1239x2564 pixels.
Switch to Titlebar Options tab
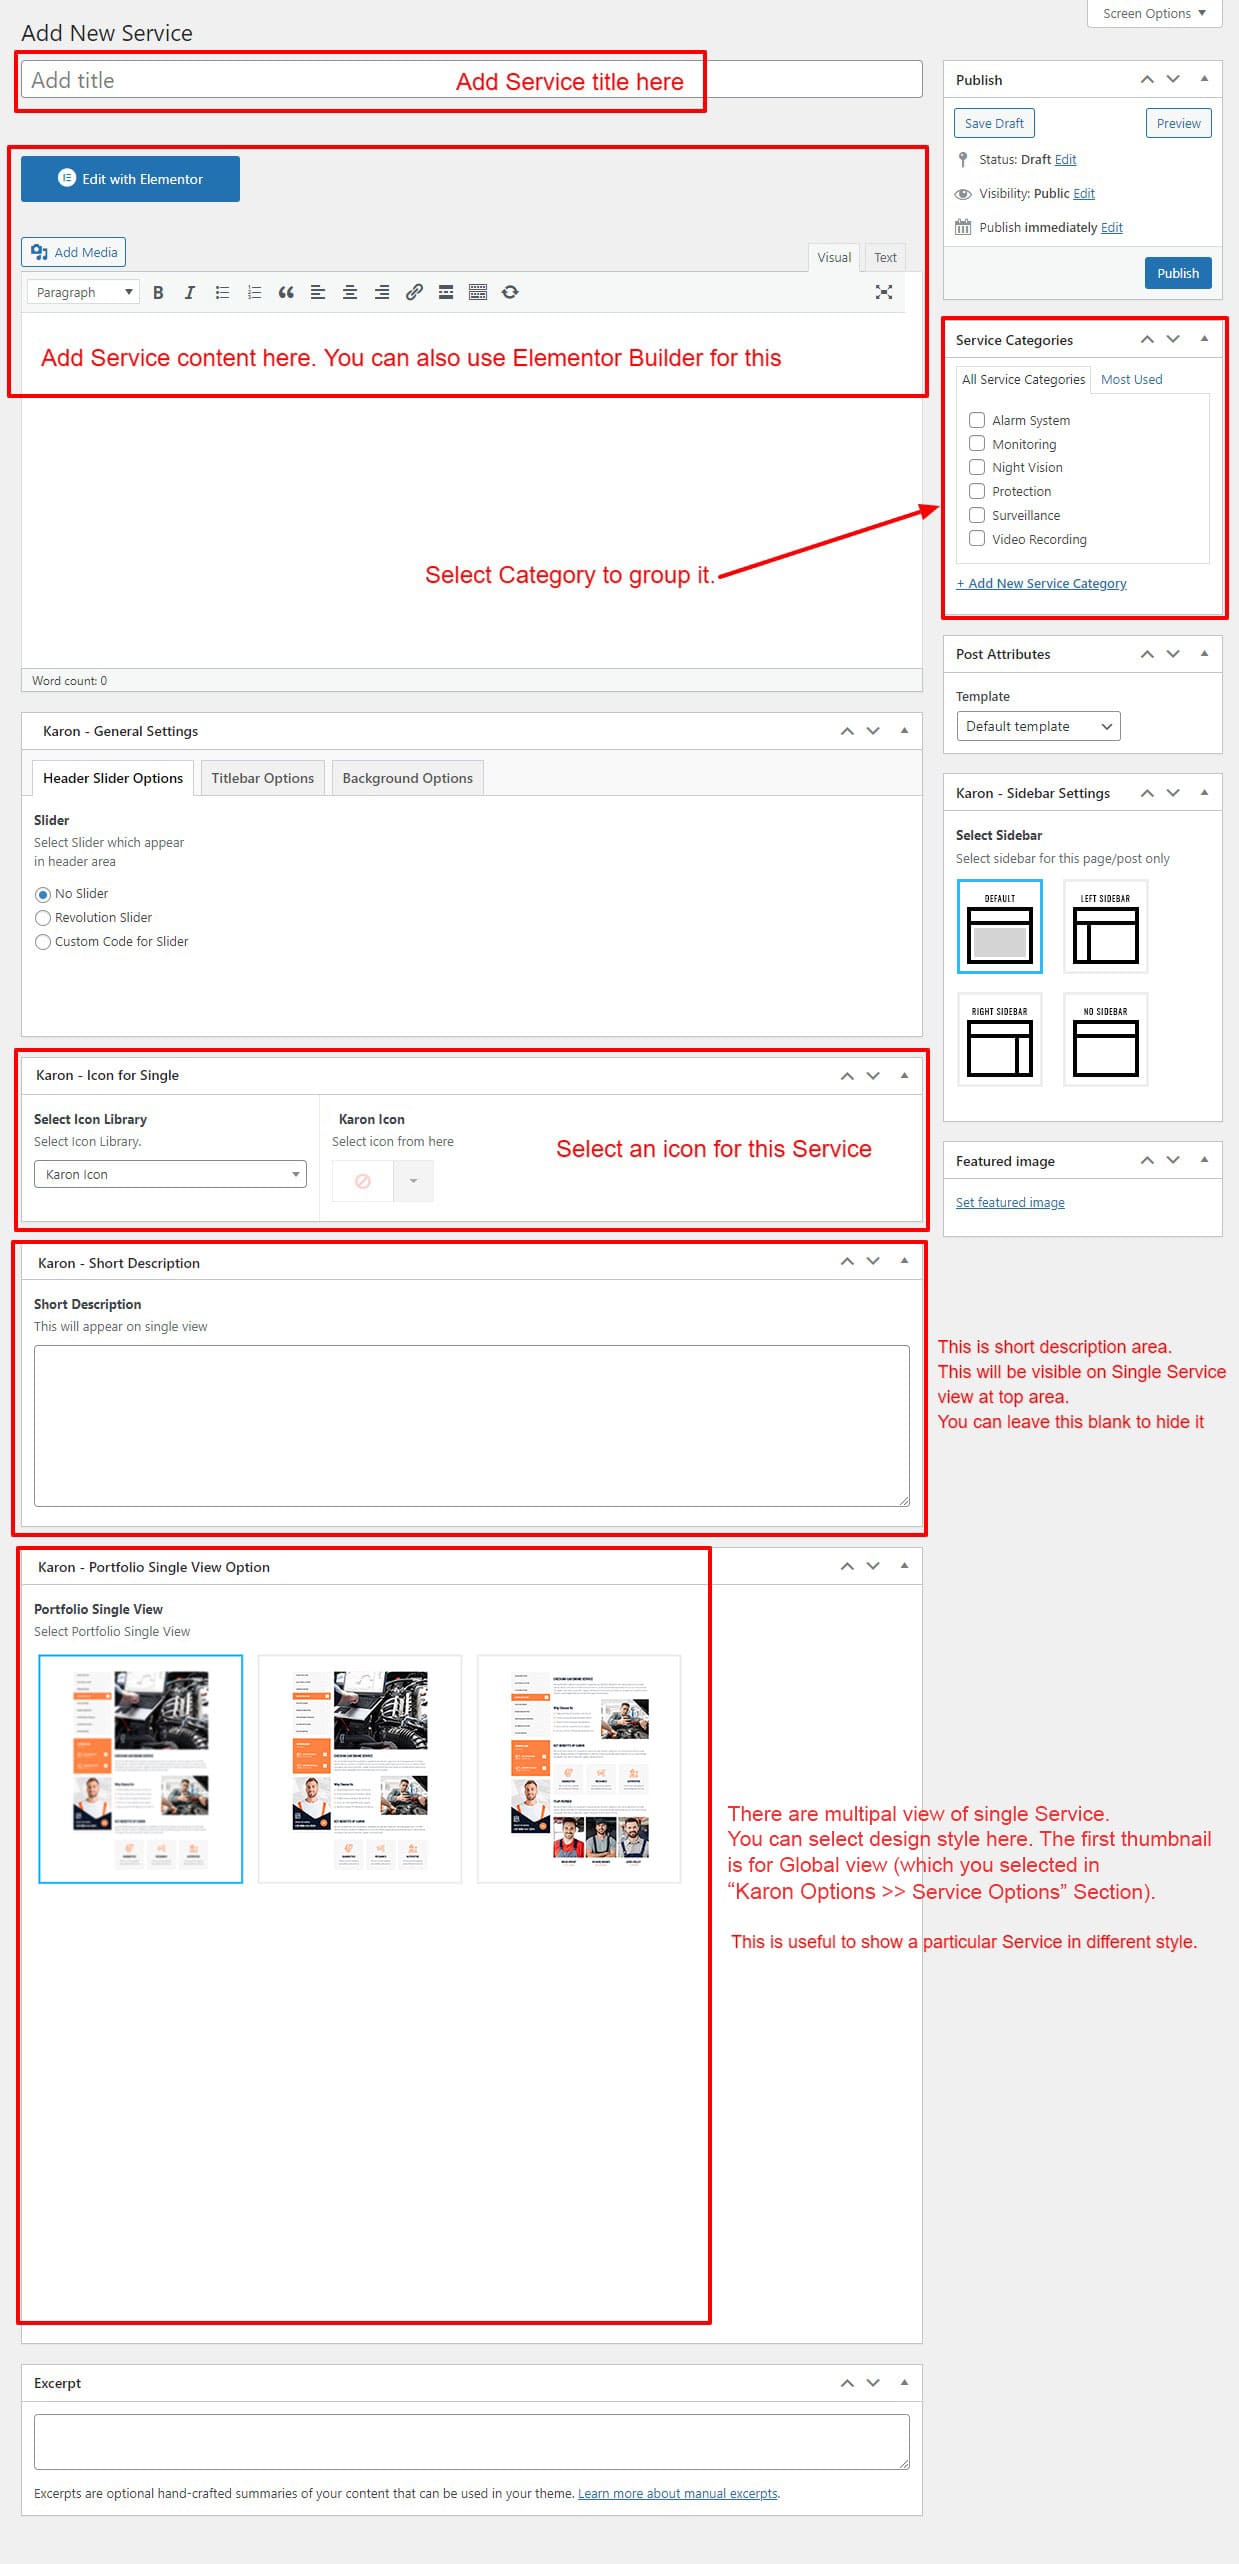point(262,778)
